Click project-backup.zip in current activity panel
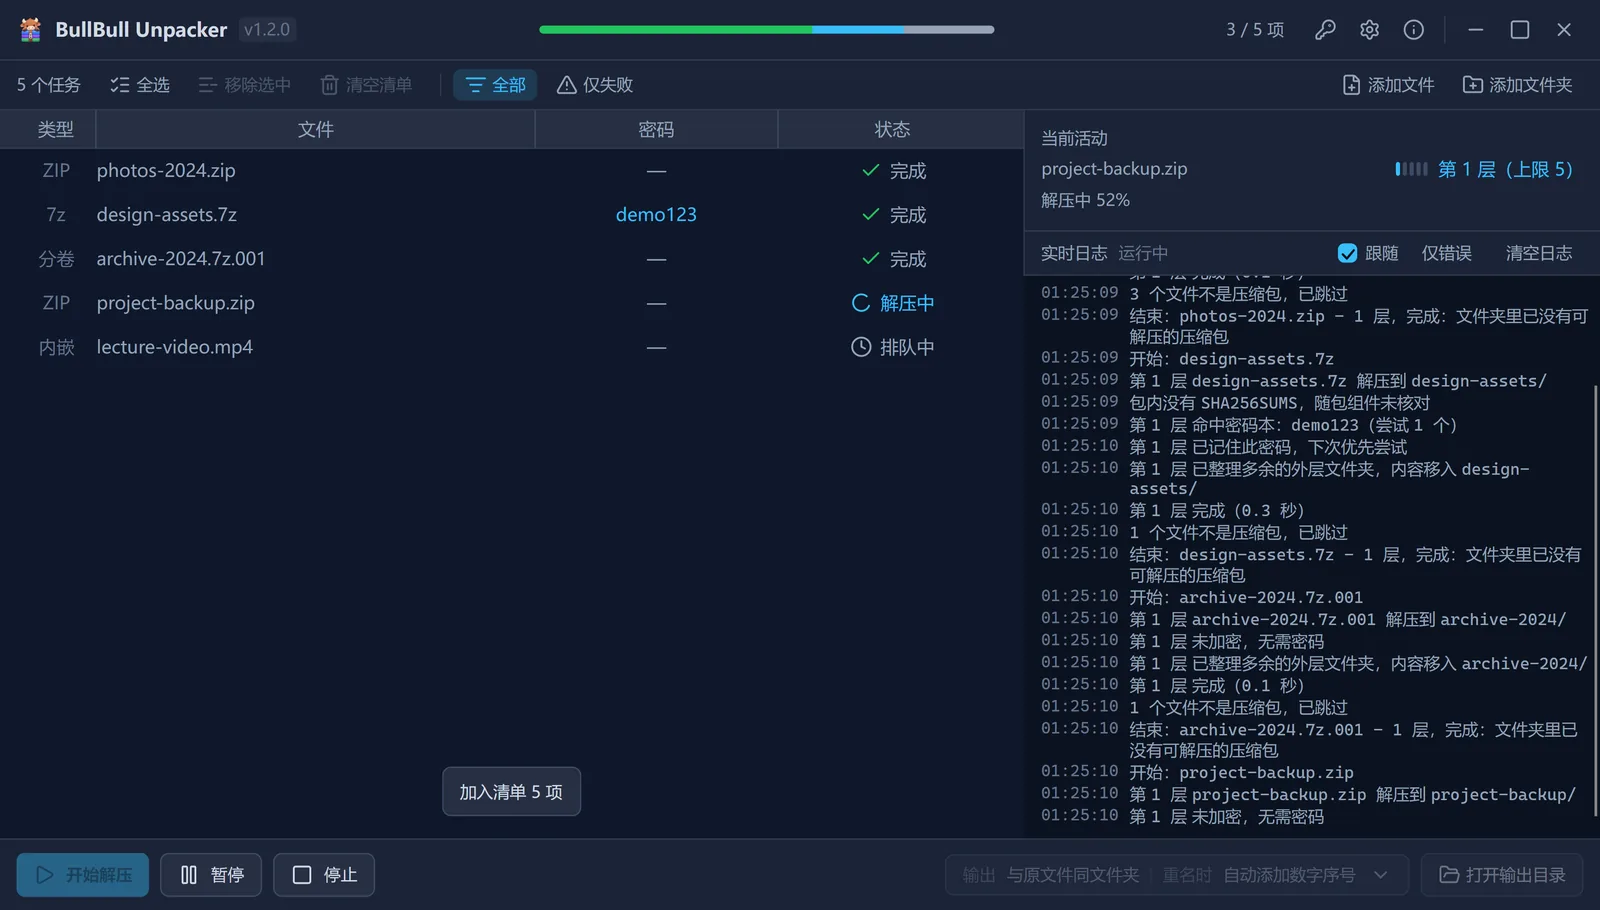The height and width of the screenshot is (910, 1600). pyautogui.click(x=1114, y=169)
